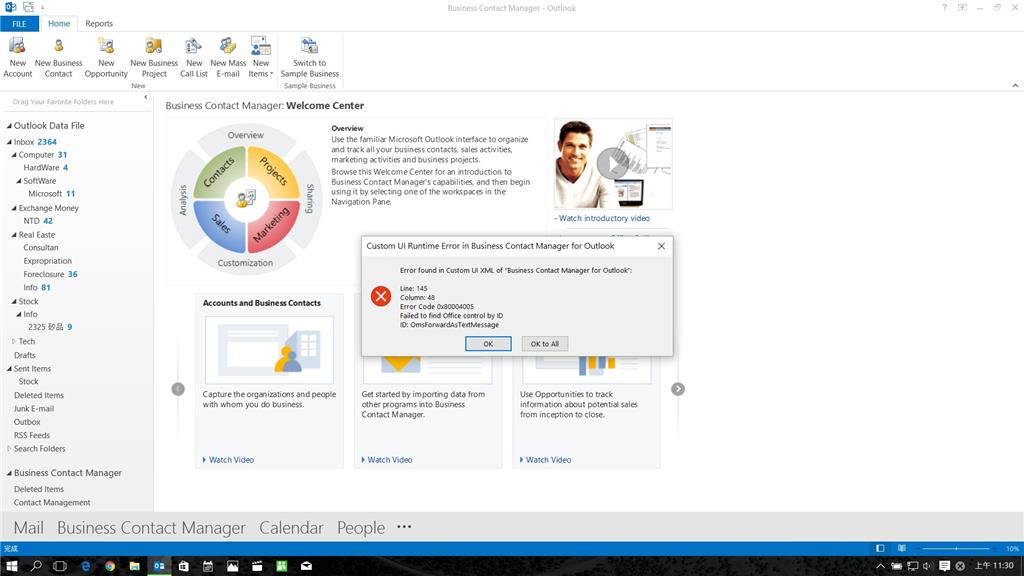The image size is (1024, 576).
Task: Launch Microsoft Edge from the taskbar
Action: click(x=86, y=566)
